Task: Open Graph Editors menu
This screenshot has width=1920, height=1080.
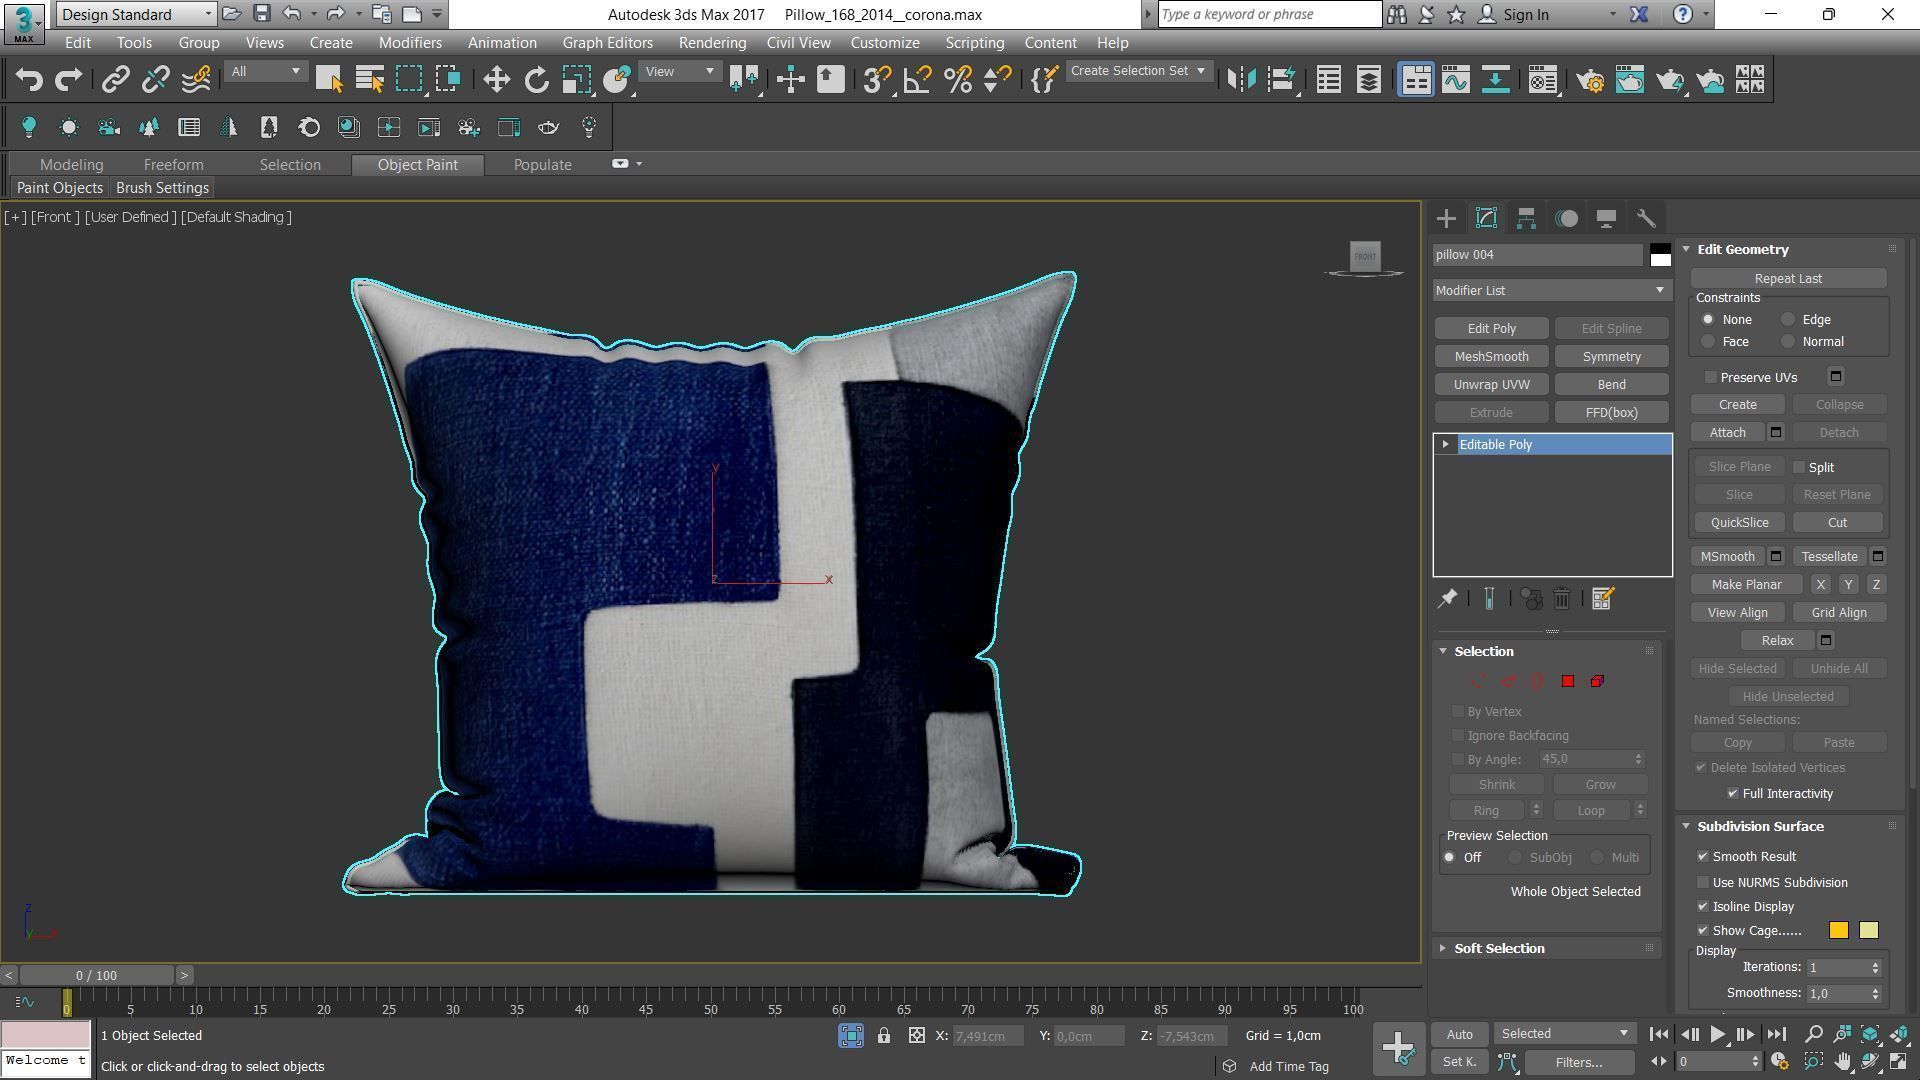Action: [x=607, y=43]
